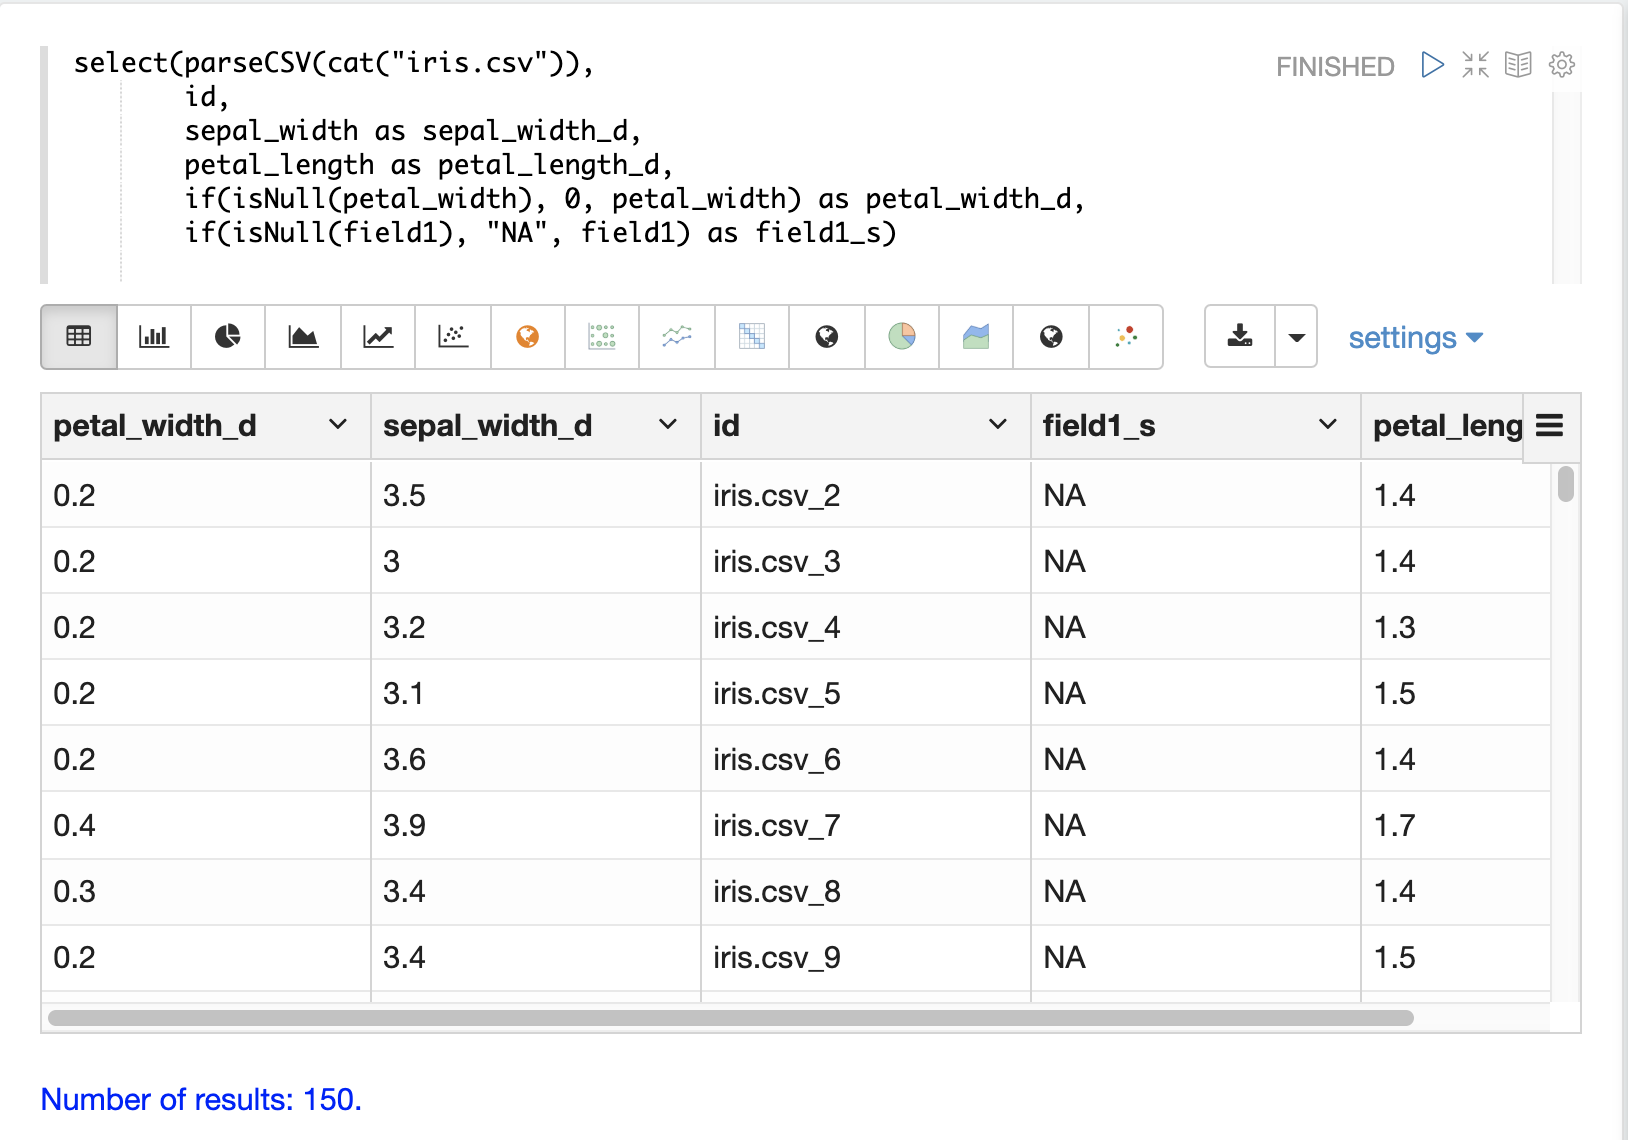The width and height of the screenshot is (1628, 1140).
Task: Choose the area chart visualization
Action: 303,337
